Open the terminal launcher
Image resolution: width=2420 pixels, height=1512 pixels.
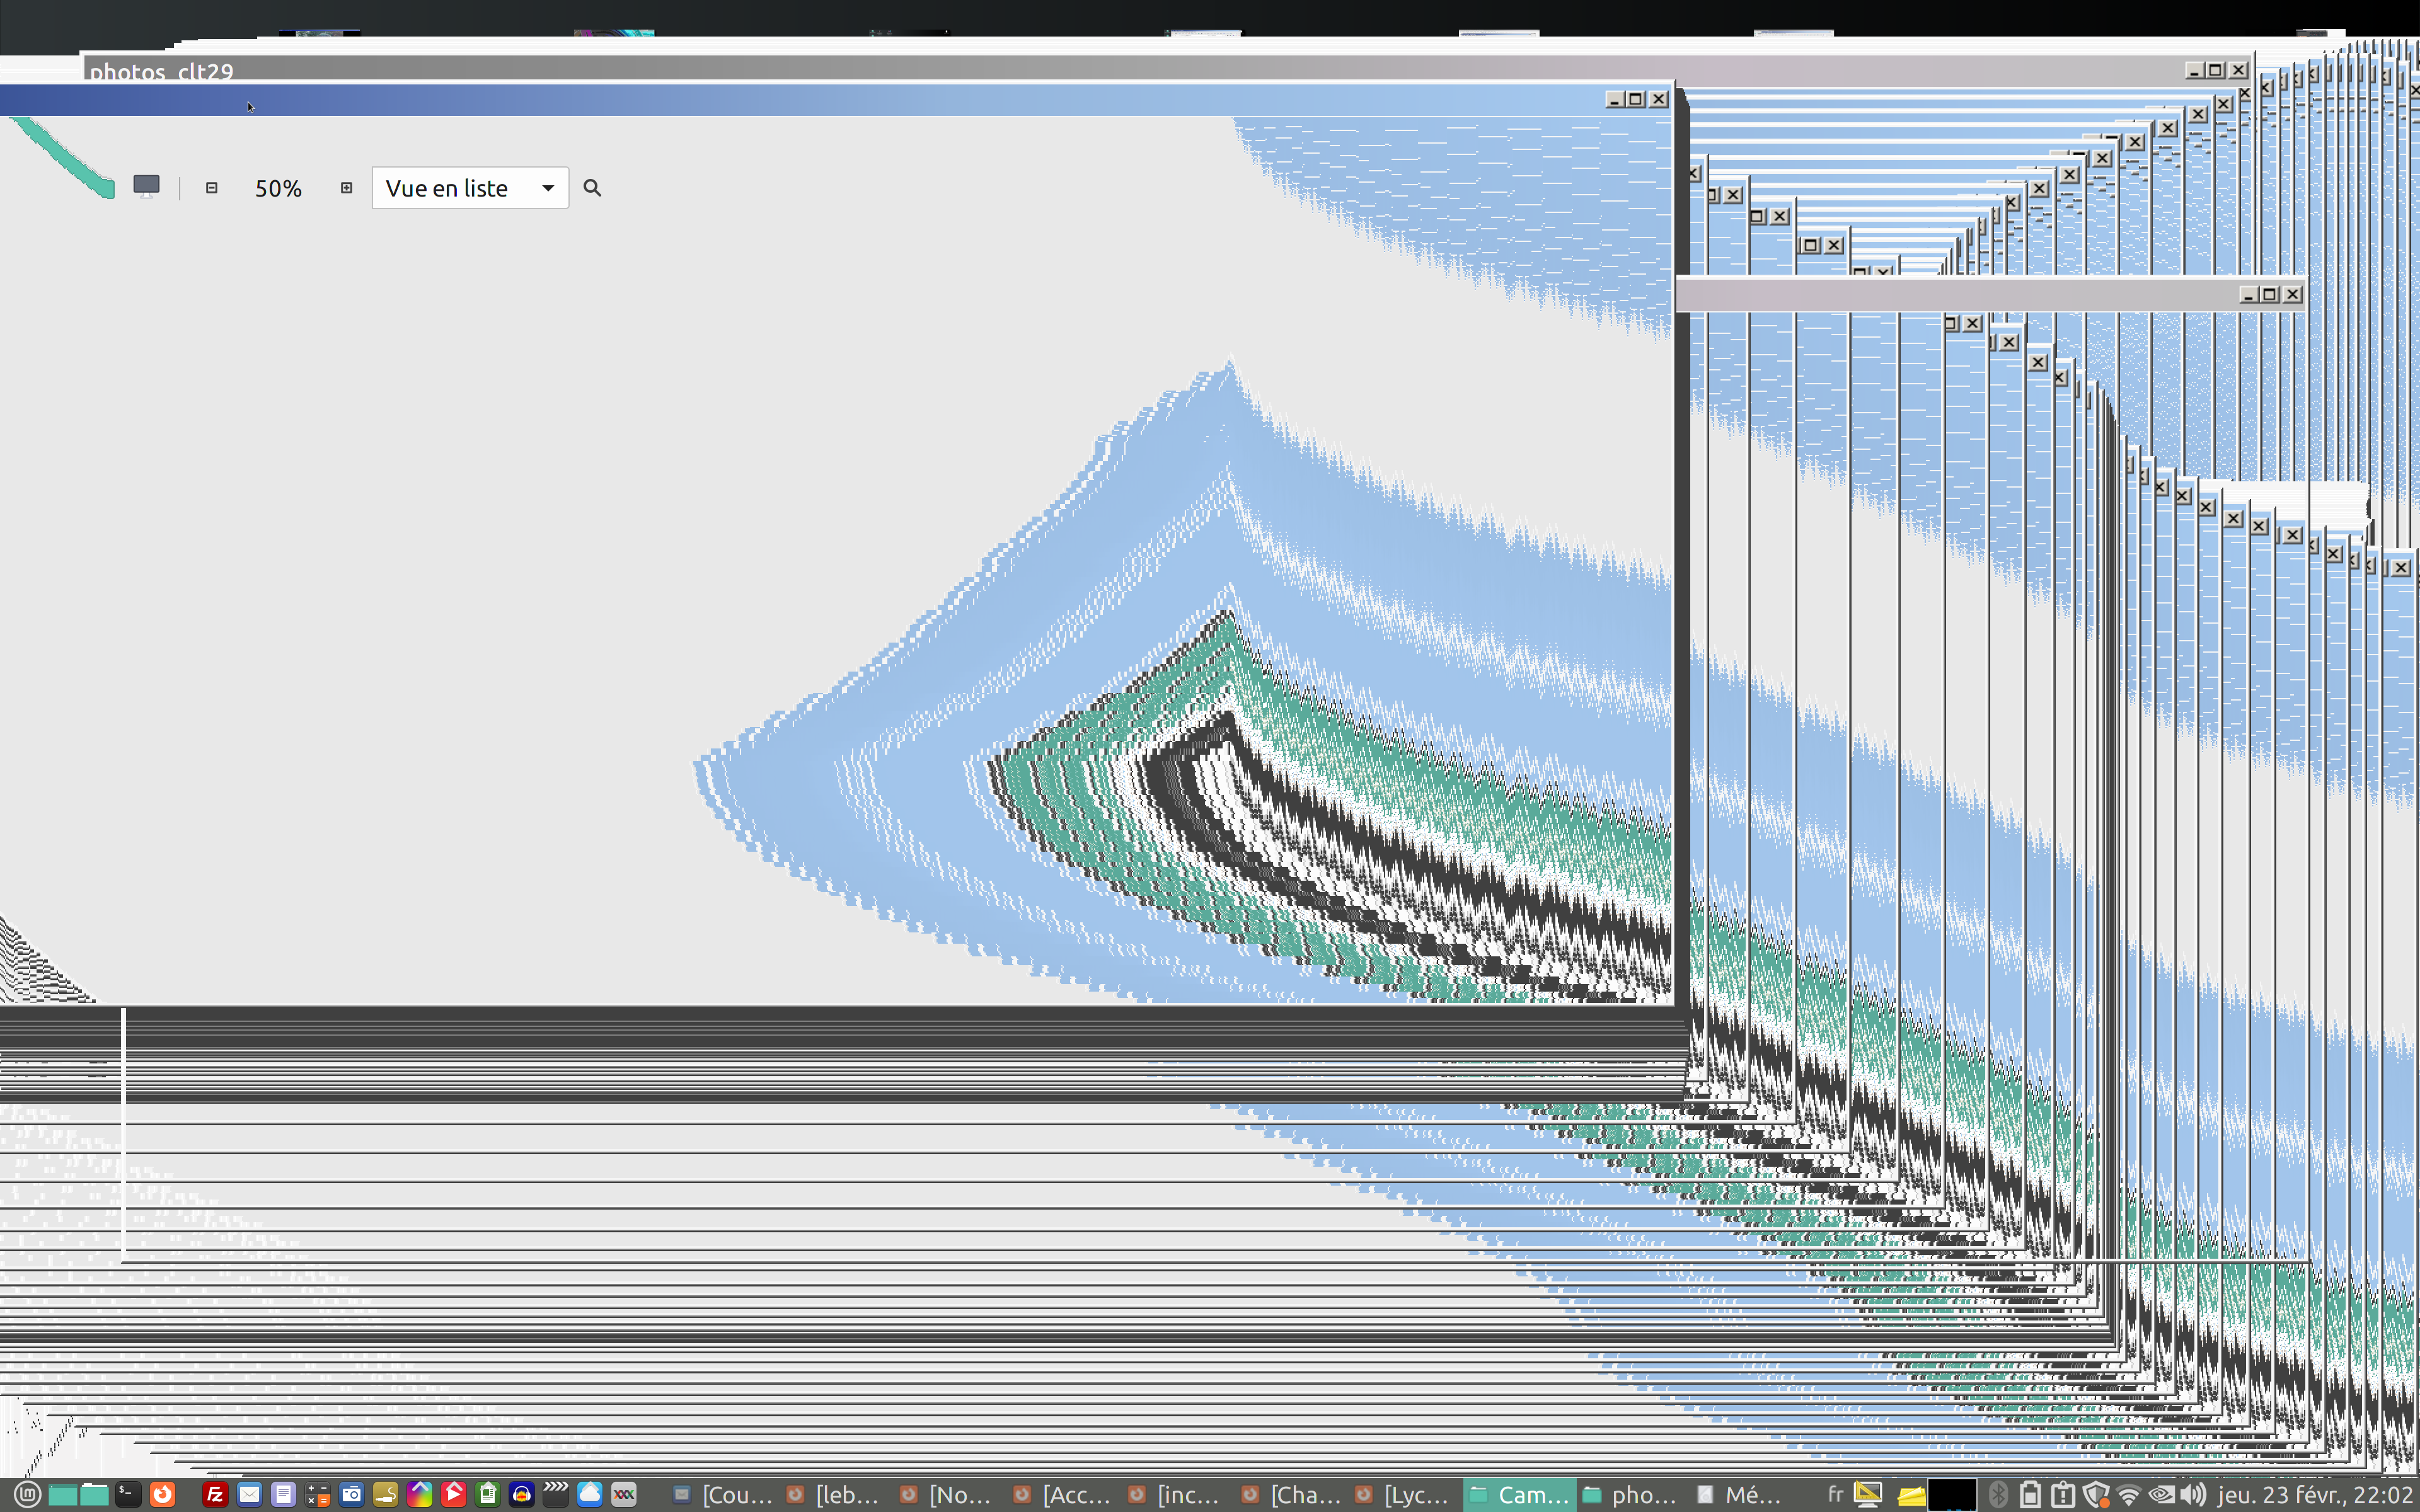point(128,1494)
